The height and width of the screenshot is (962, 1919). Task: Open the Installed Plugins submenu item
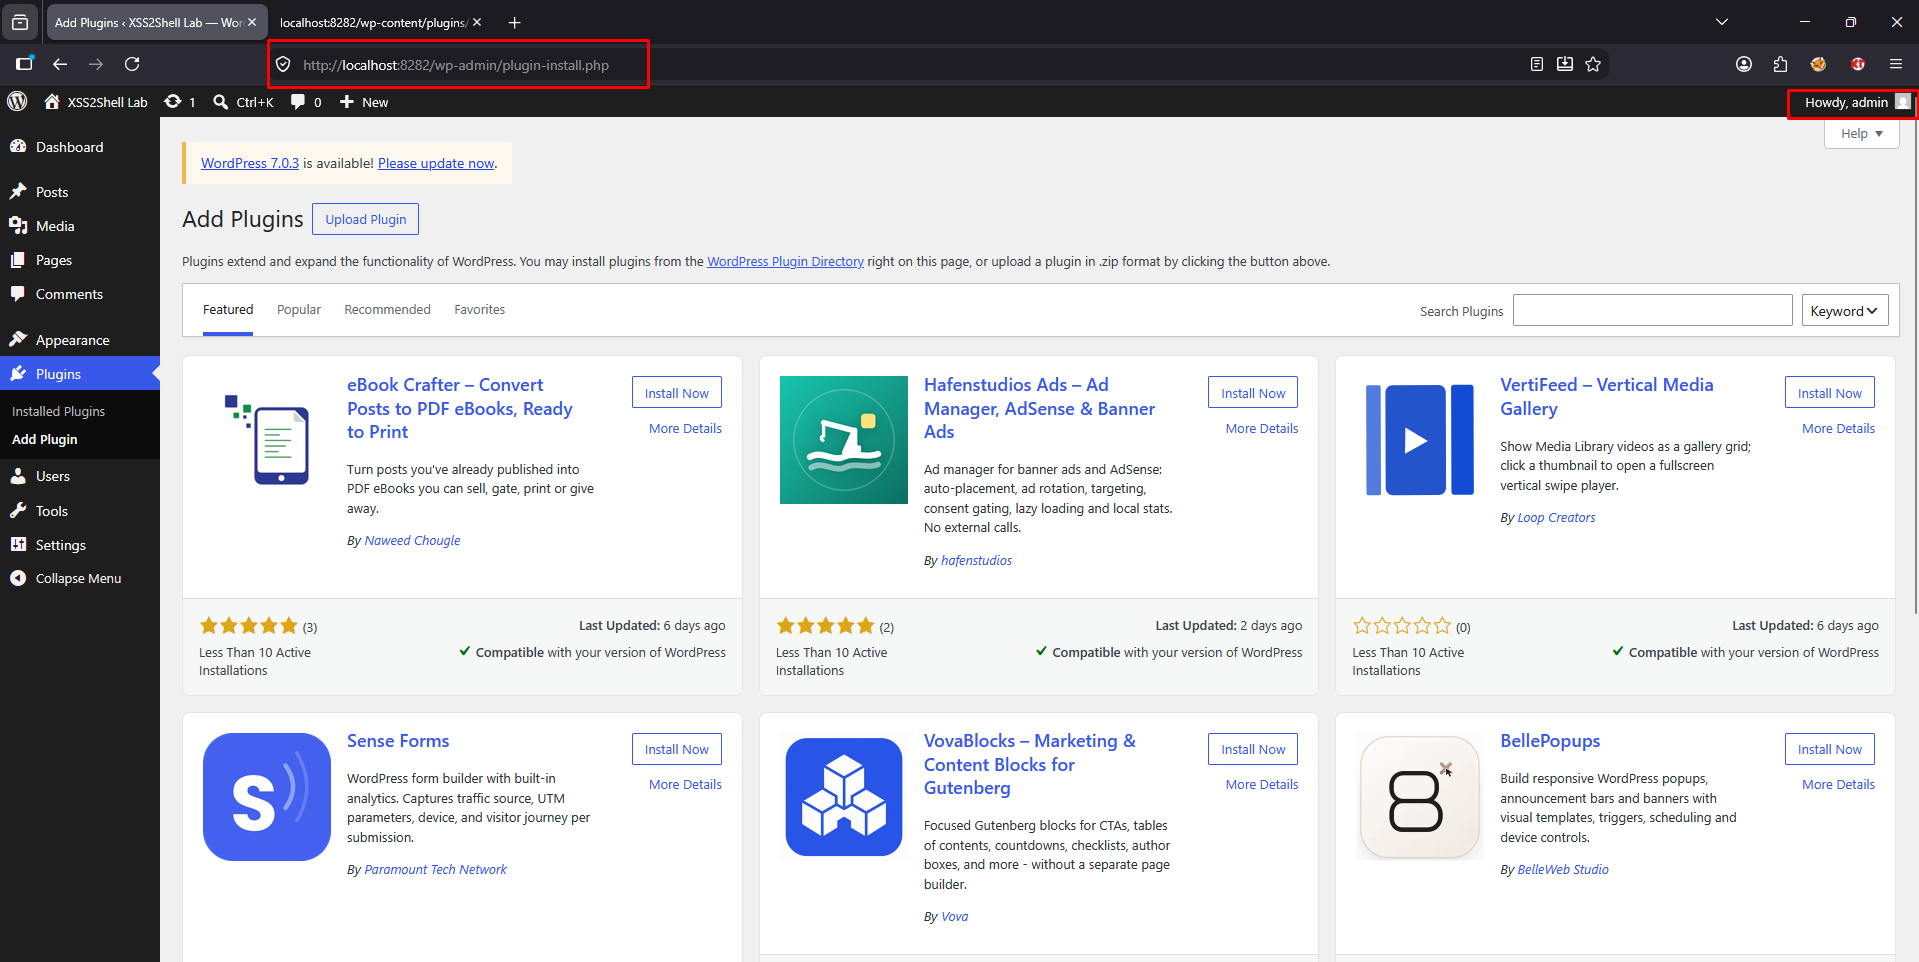click(58, 411)
